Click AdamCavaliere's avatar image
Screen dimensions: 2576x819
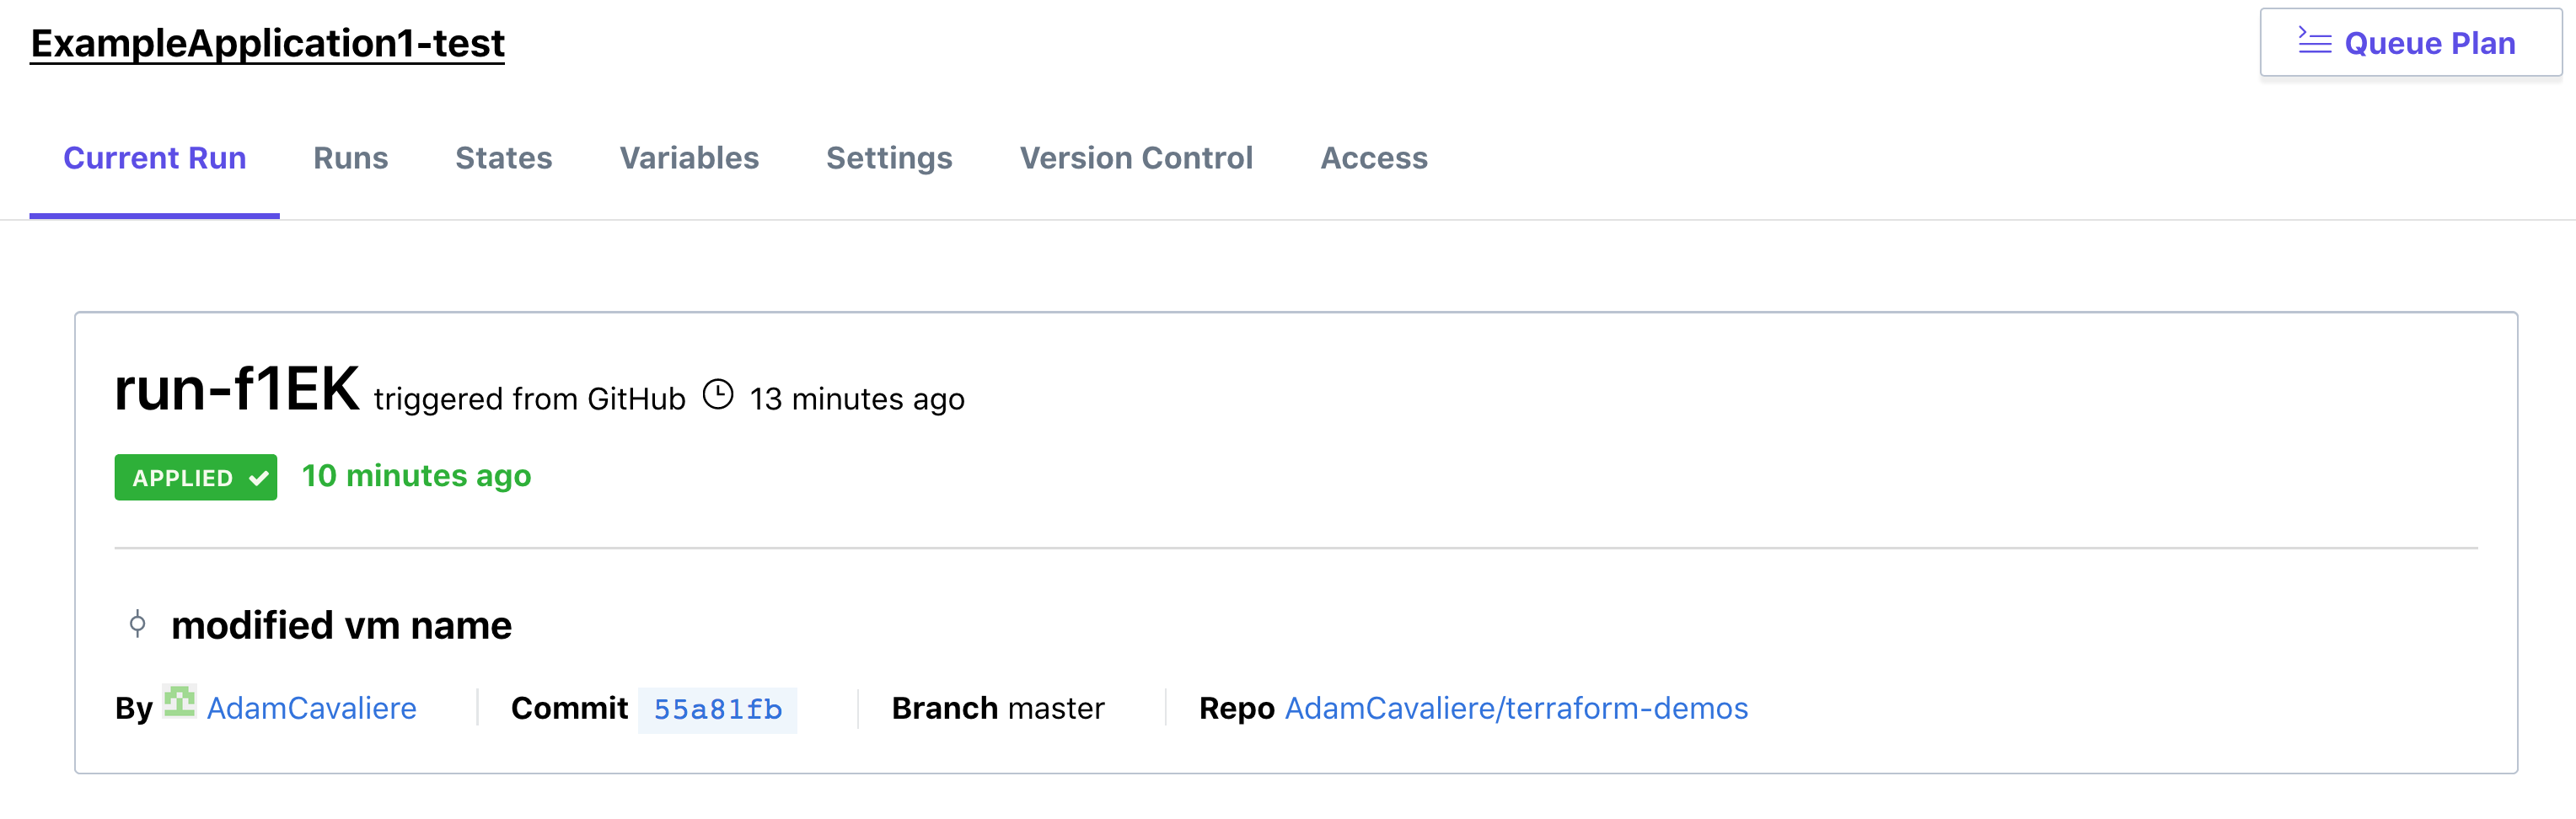click(180, 702)
